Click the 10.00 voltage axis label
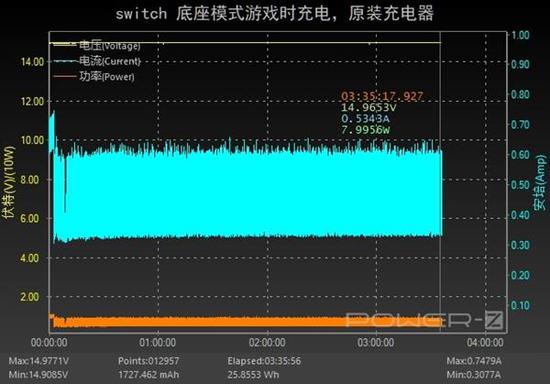The width and height of the screenshot is (550, 384). coord(33,140)
